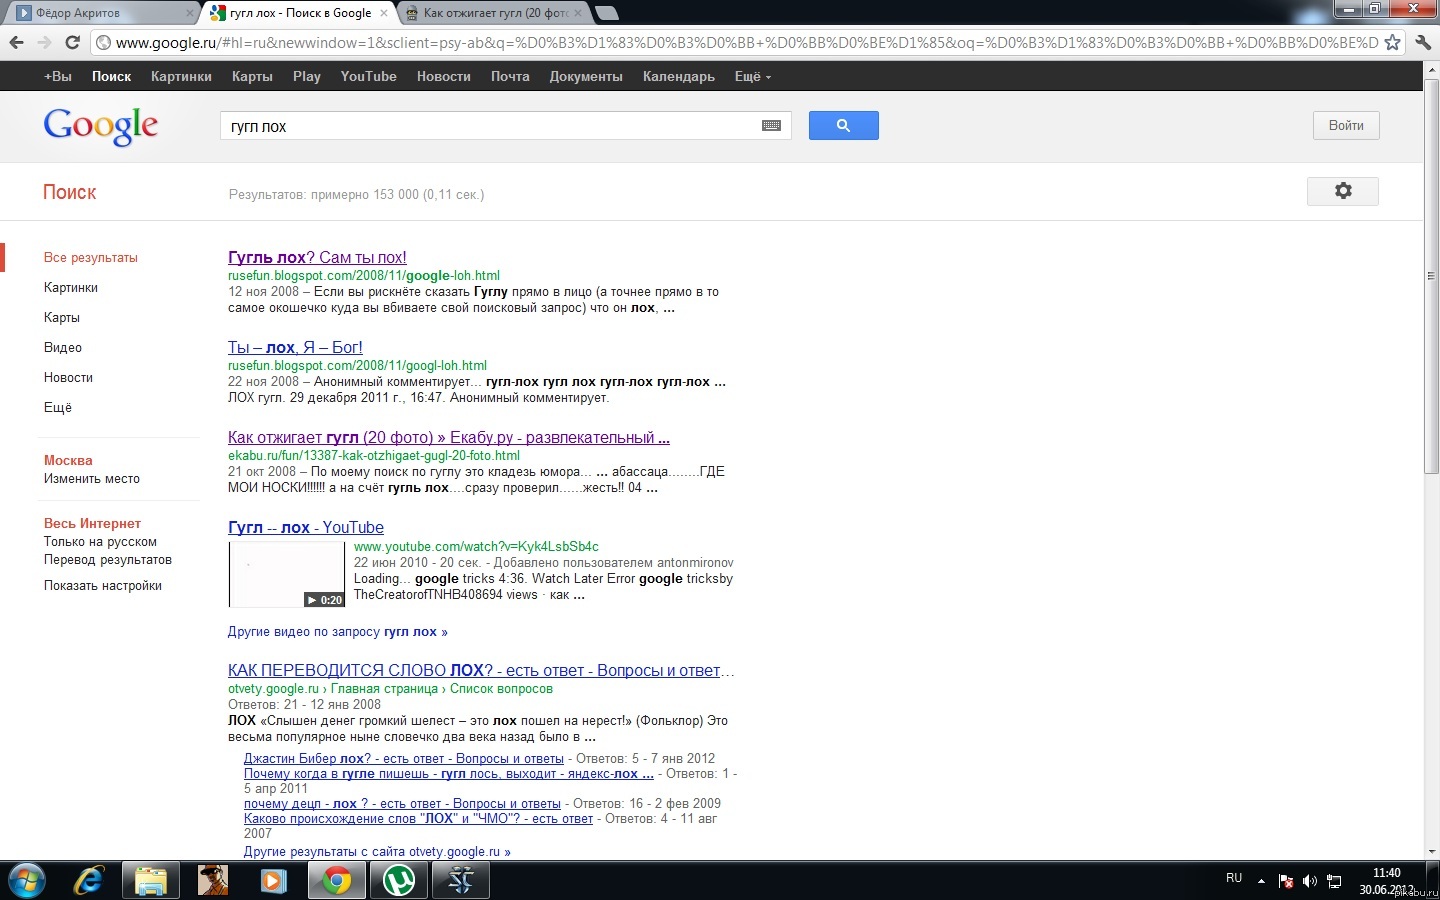The height and width of the screenshot is (900, 1440).
Task: Open a new browser tab
Action: pos(607,13)
